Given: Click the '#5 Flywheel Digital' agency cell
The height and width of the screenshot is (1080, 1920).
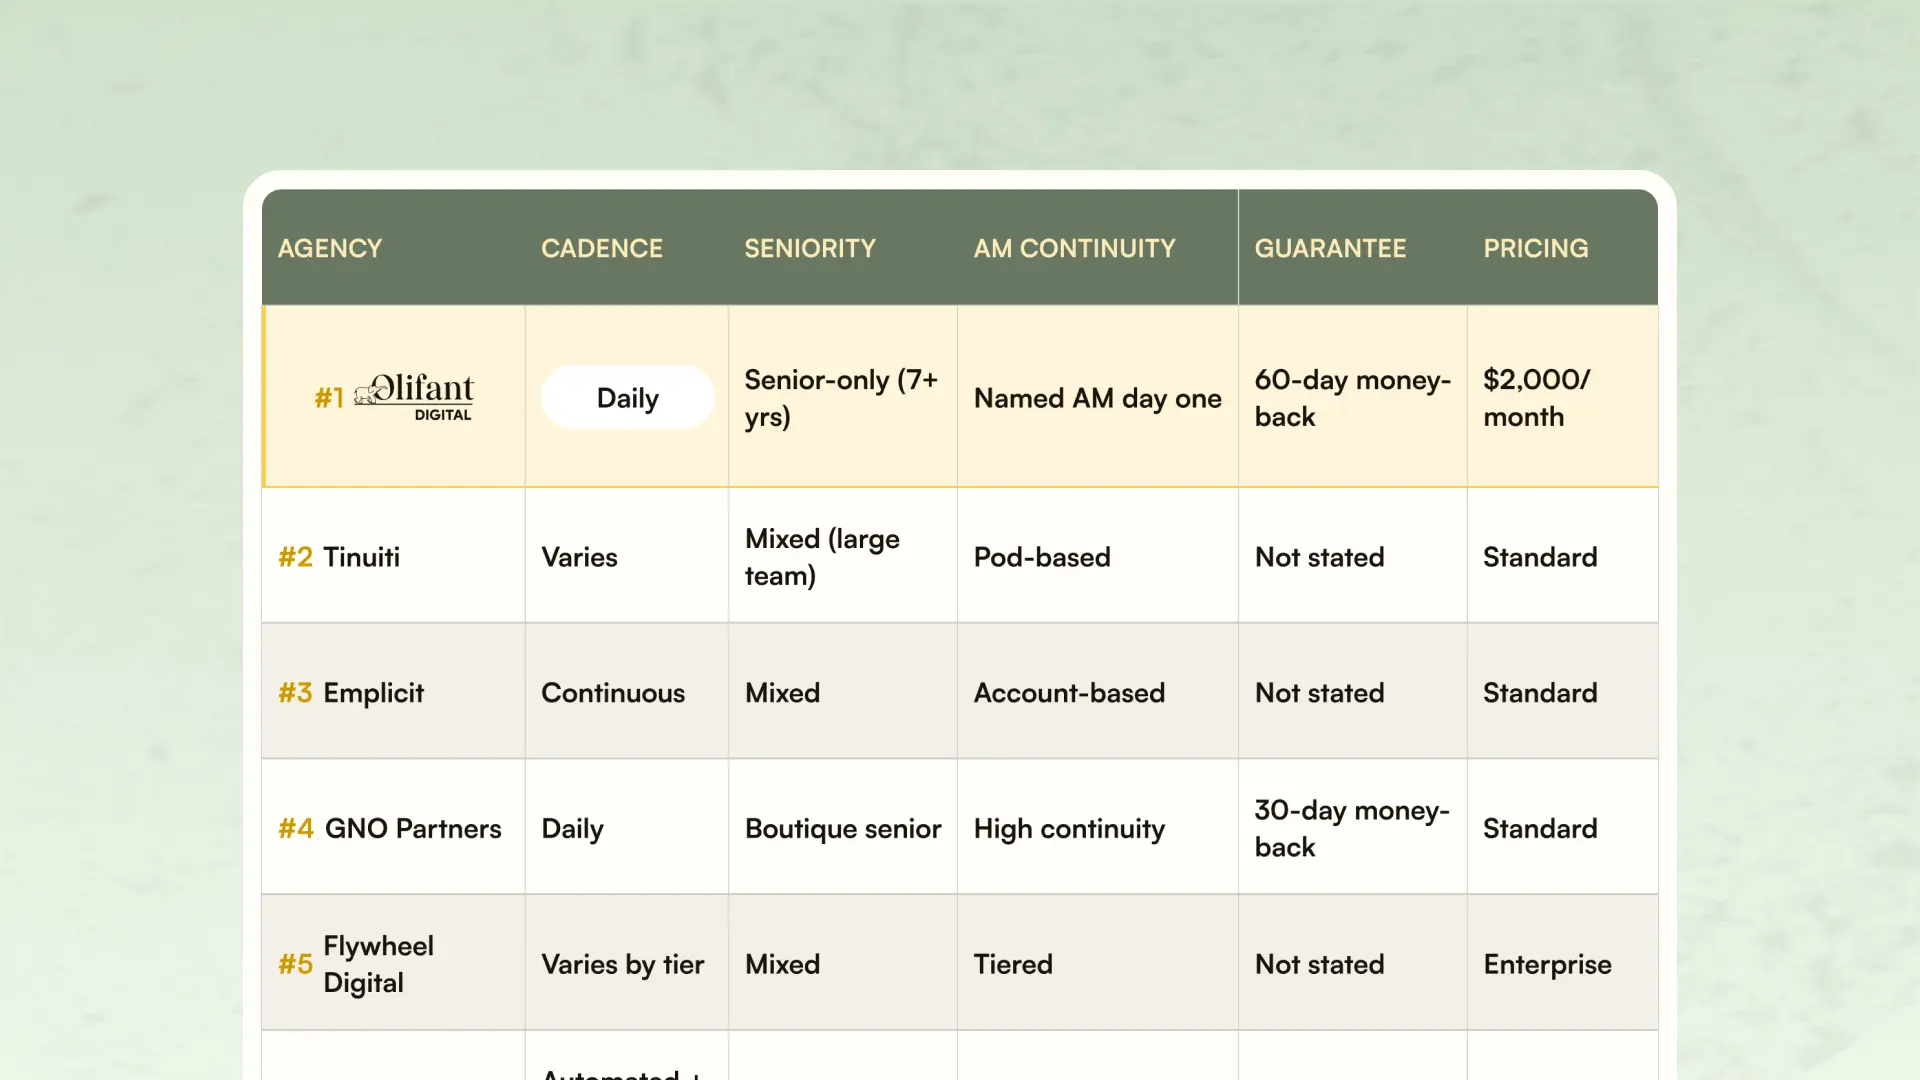Looking at the screenshot, I should pyautogui.click(x=394, y=963).
